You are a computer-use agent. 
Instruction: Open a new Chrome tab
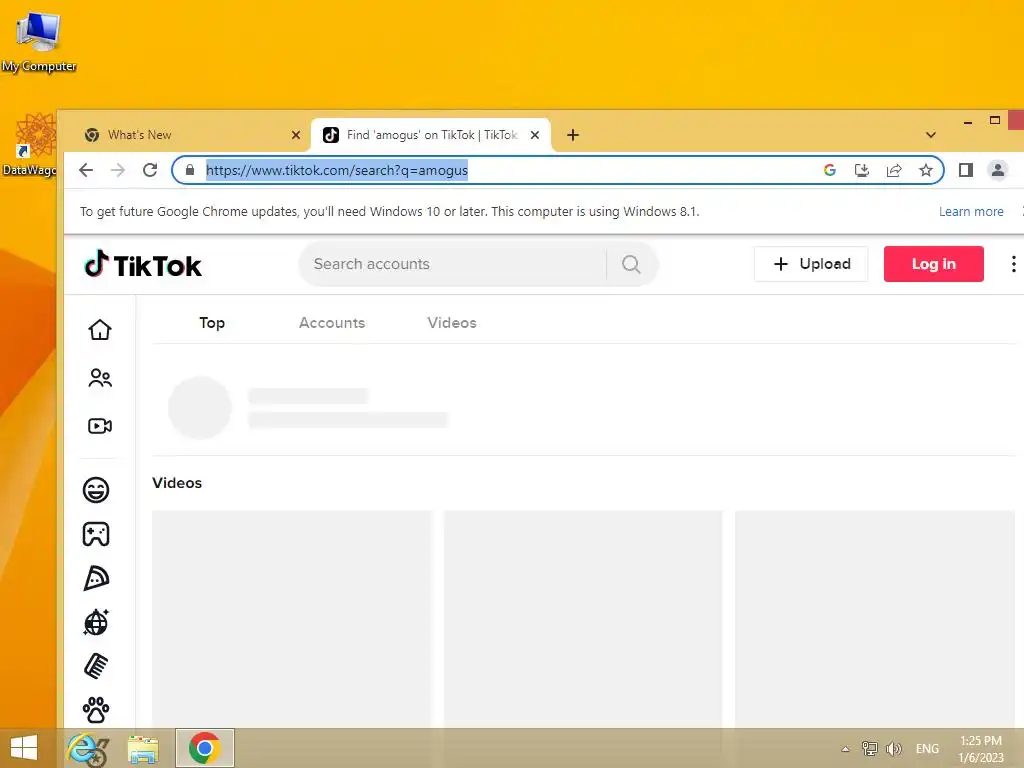[x=573, y=135]
